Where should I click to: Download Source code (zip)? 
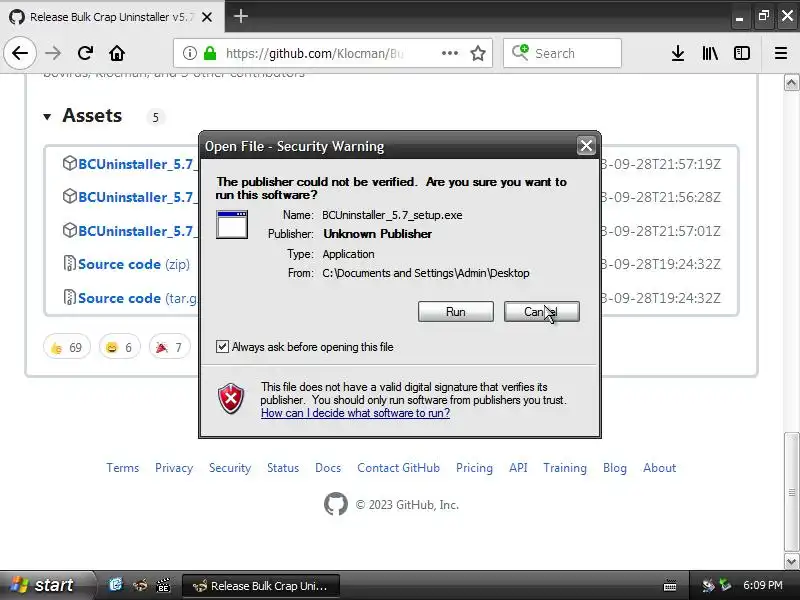(x=134, y=264)
